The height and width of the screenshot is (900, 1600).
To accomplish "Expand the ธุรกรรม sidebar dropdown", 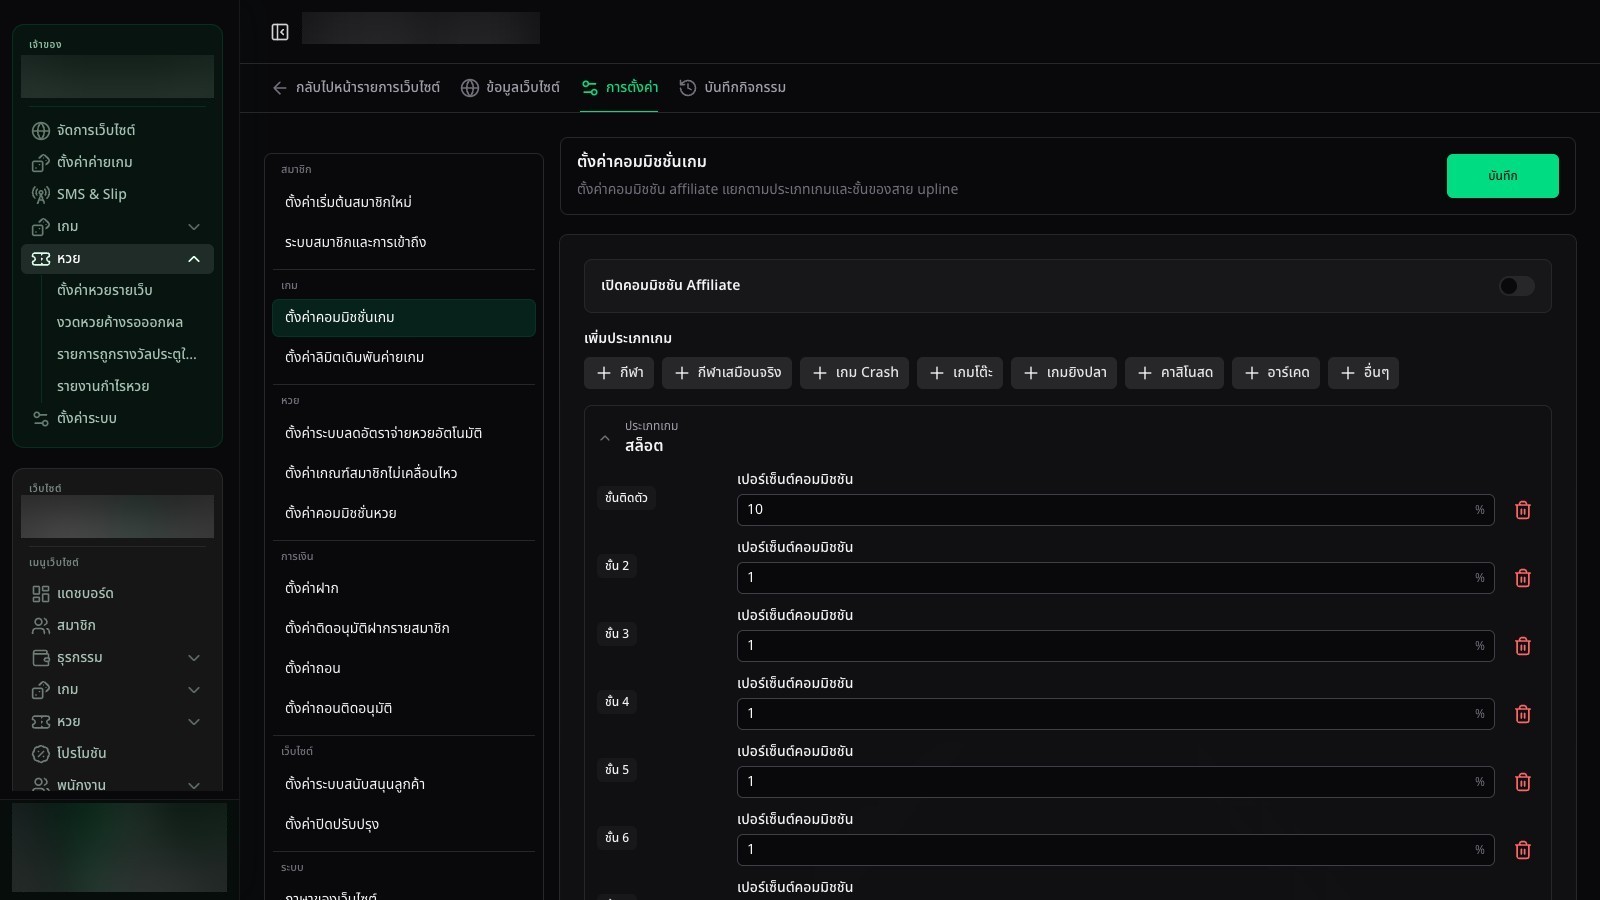I will click(x=194, y=658).
